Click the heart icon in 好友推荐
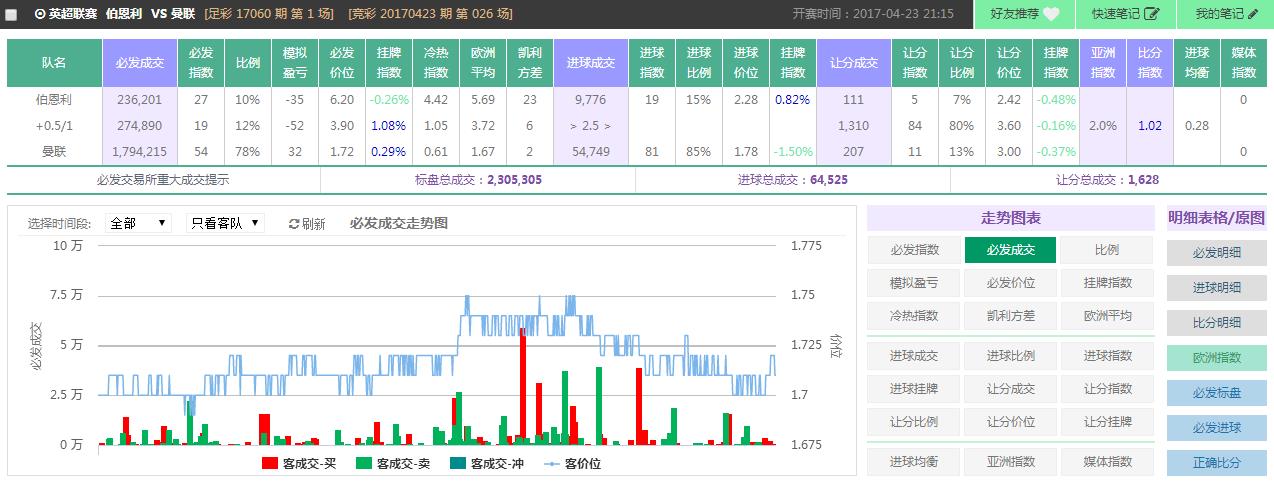 point(1051,14)
